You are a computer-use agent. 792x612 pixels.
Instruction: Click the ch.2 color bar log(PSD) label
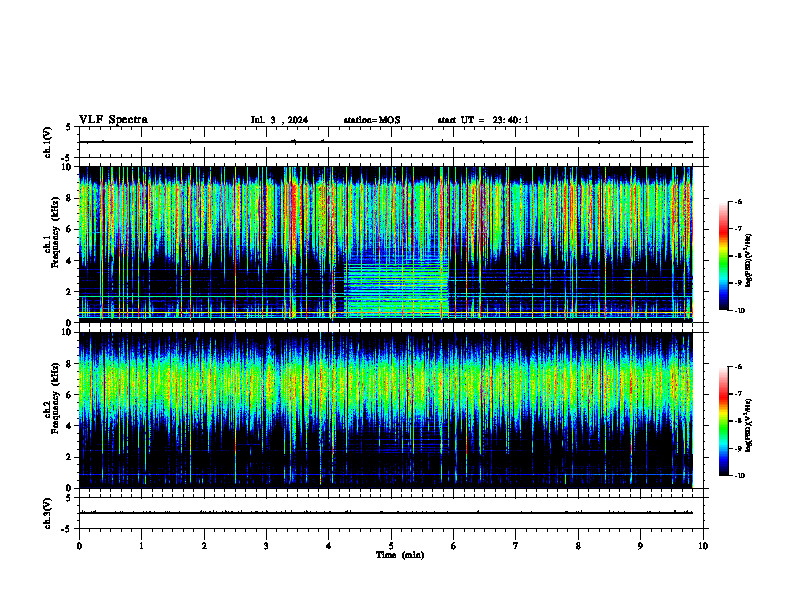click(x=749, y=426)
